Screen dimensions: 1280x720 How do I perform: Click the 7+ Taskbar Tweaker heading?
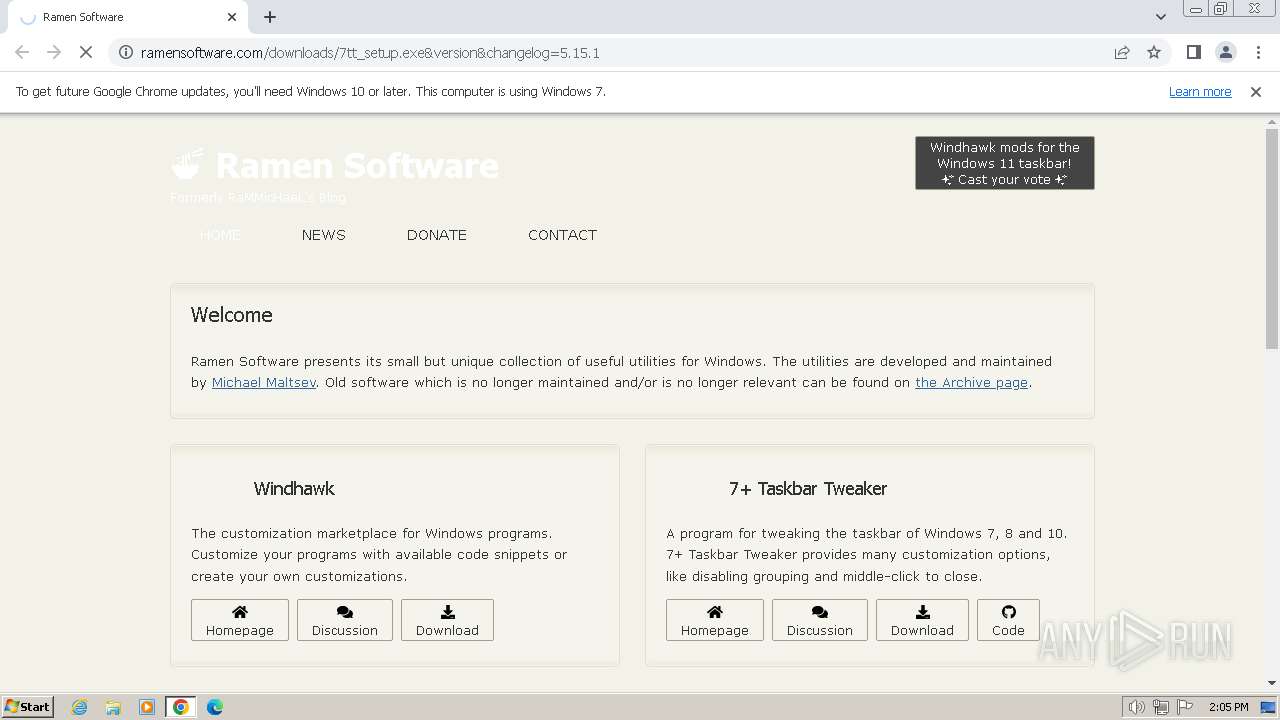[x=808, y=489]
